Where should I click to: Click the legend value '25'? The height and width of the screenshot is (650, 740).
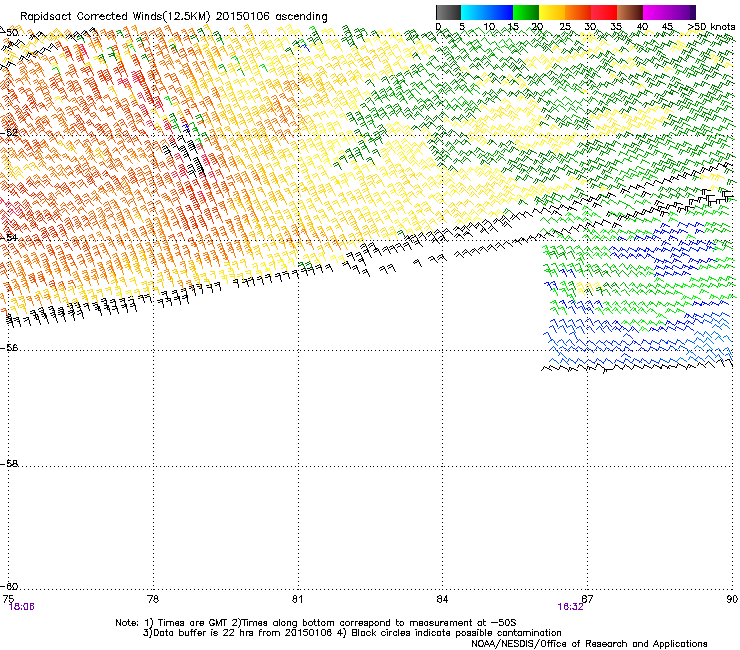tap(565, 27)
